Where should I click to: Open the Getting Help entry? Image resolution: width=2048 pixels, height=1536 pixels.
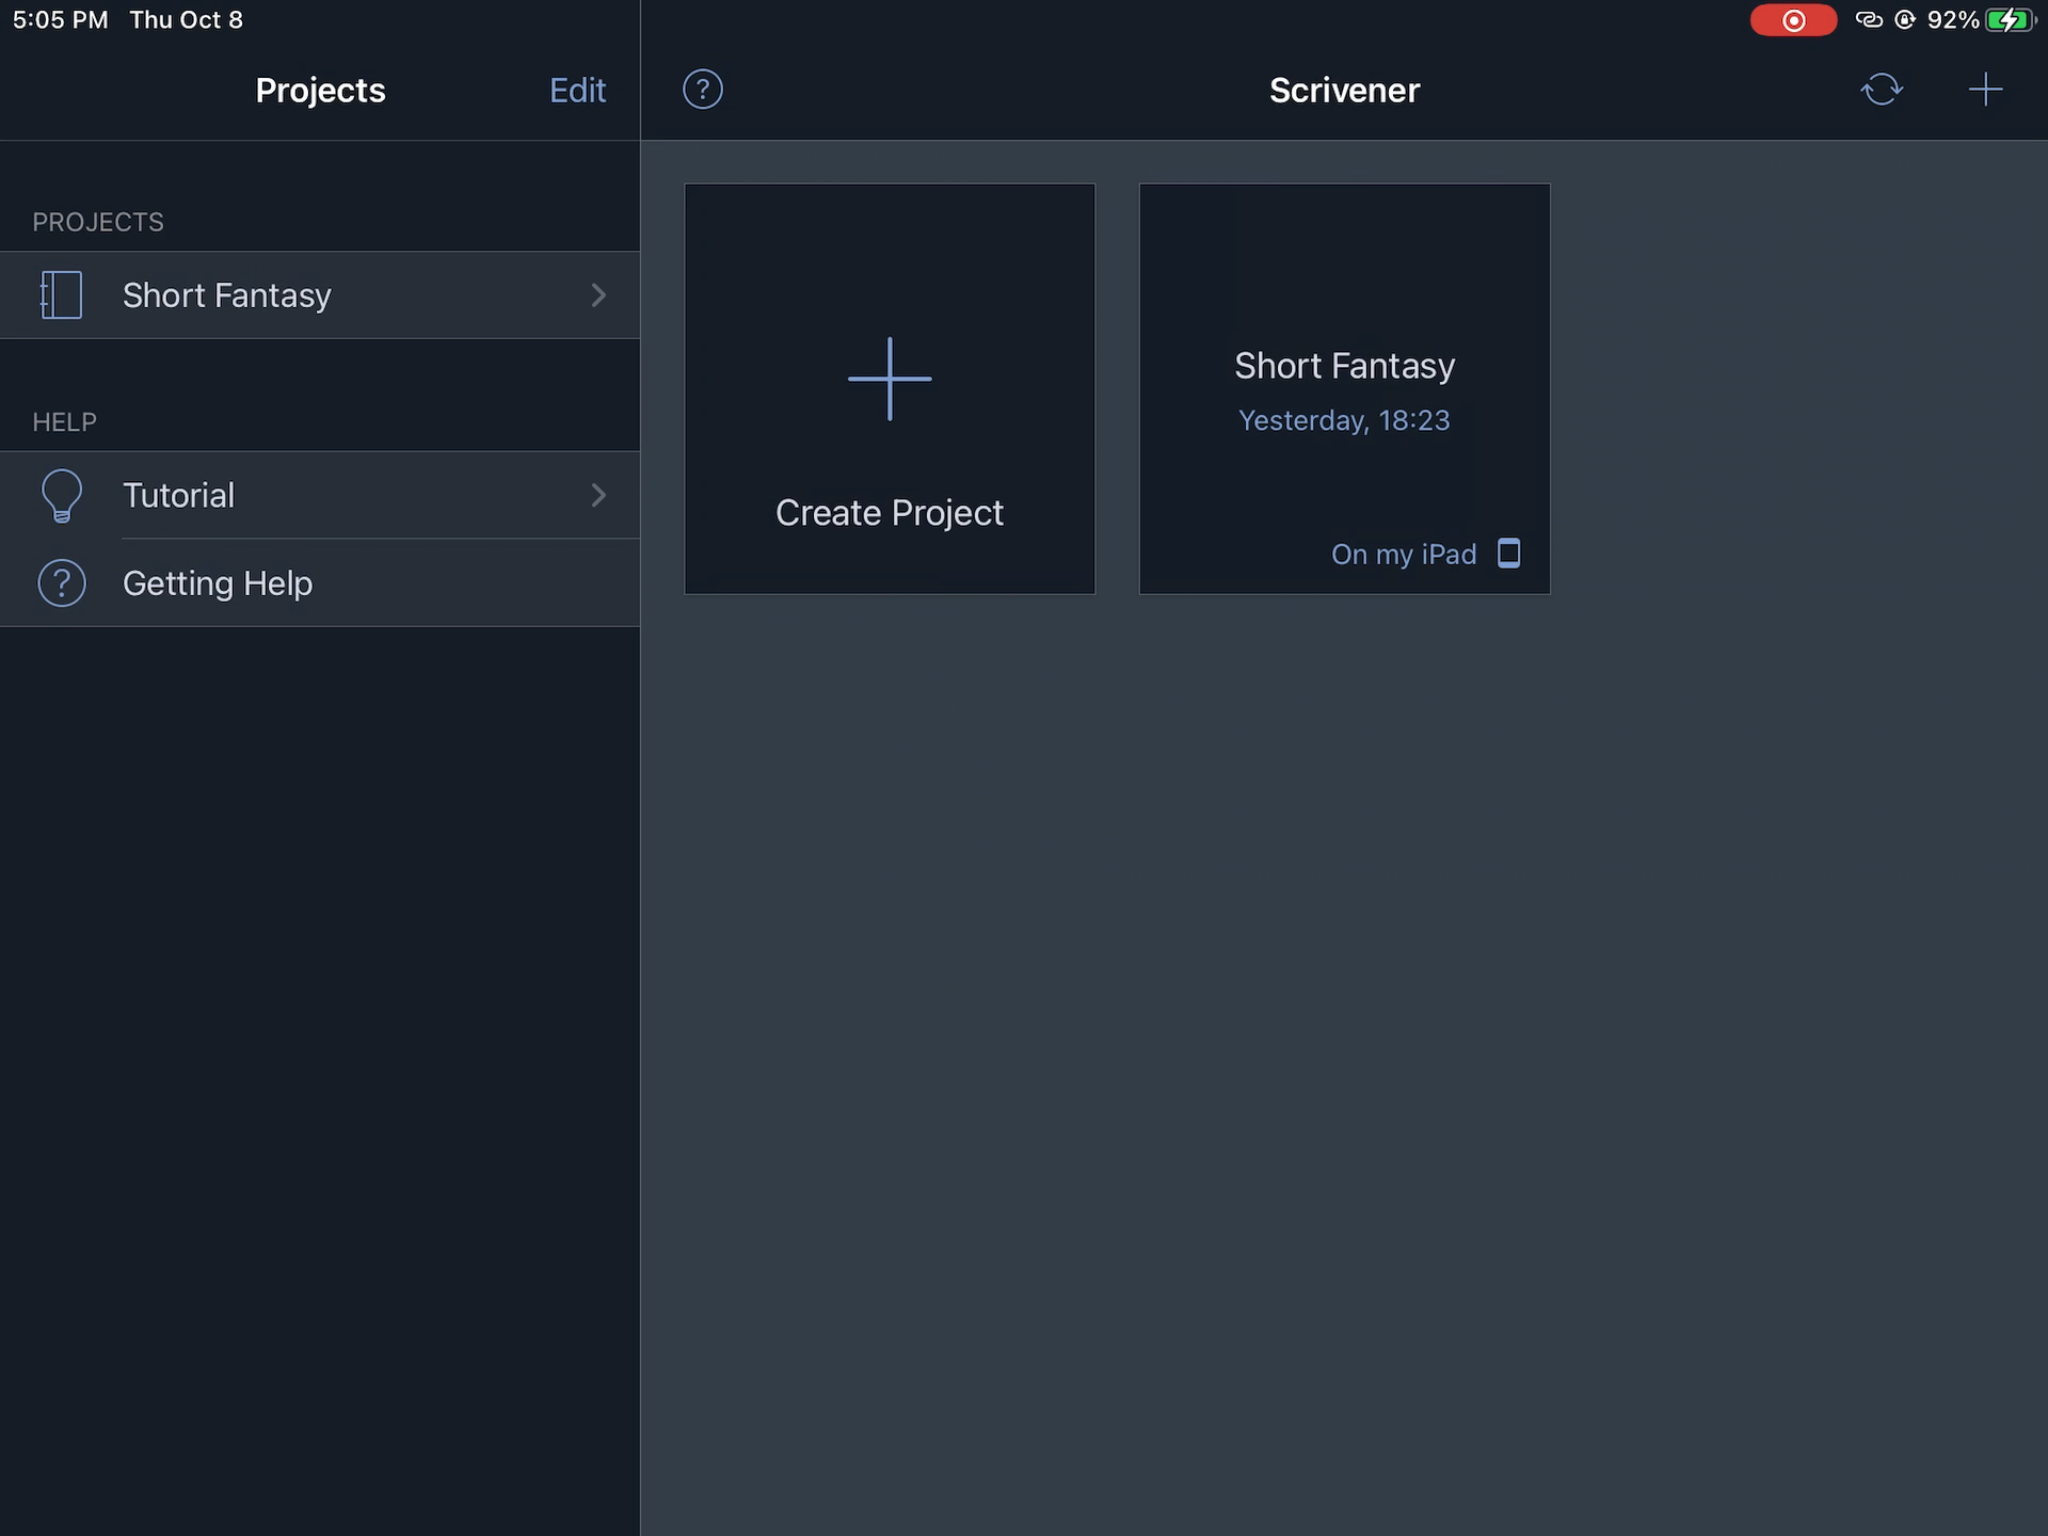pyautogui.click(x=320, y=583)
